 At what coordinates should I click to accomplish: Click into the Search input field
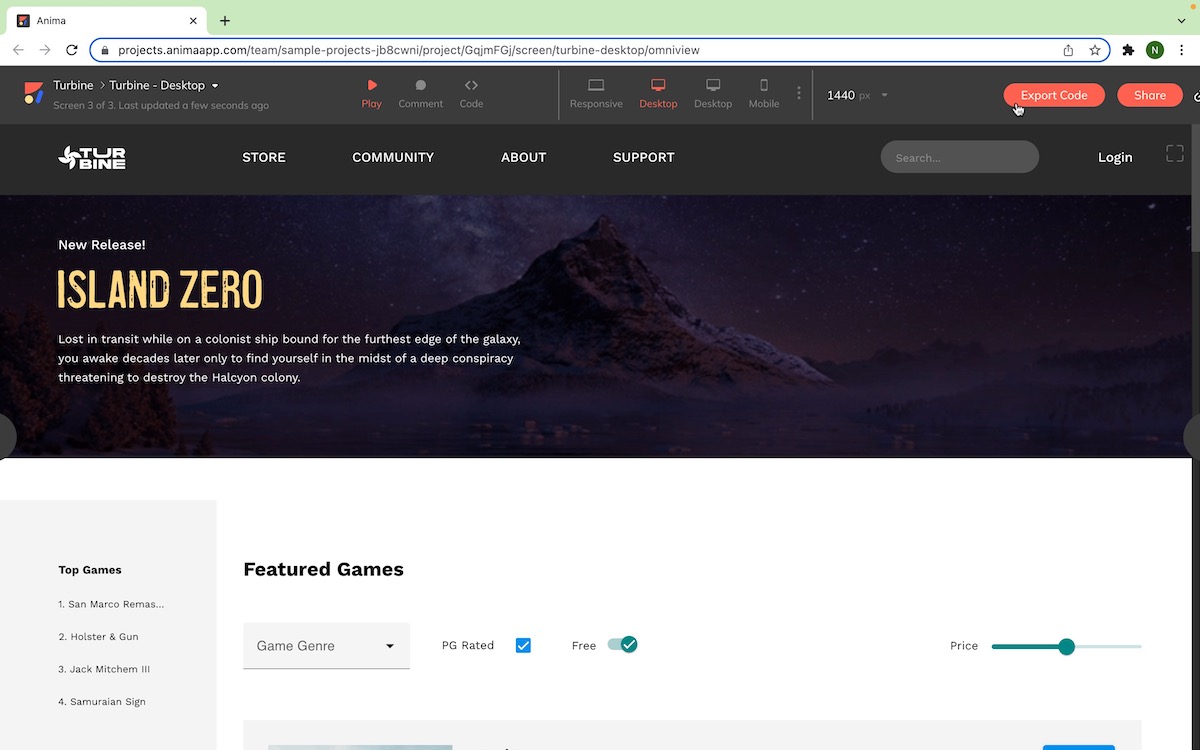tap(959, 157)
